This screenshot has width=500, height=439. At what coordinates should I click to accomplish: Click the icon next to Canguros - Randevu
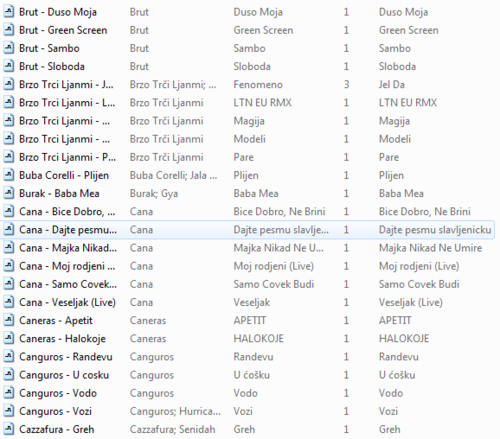(9, 357)
